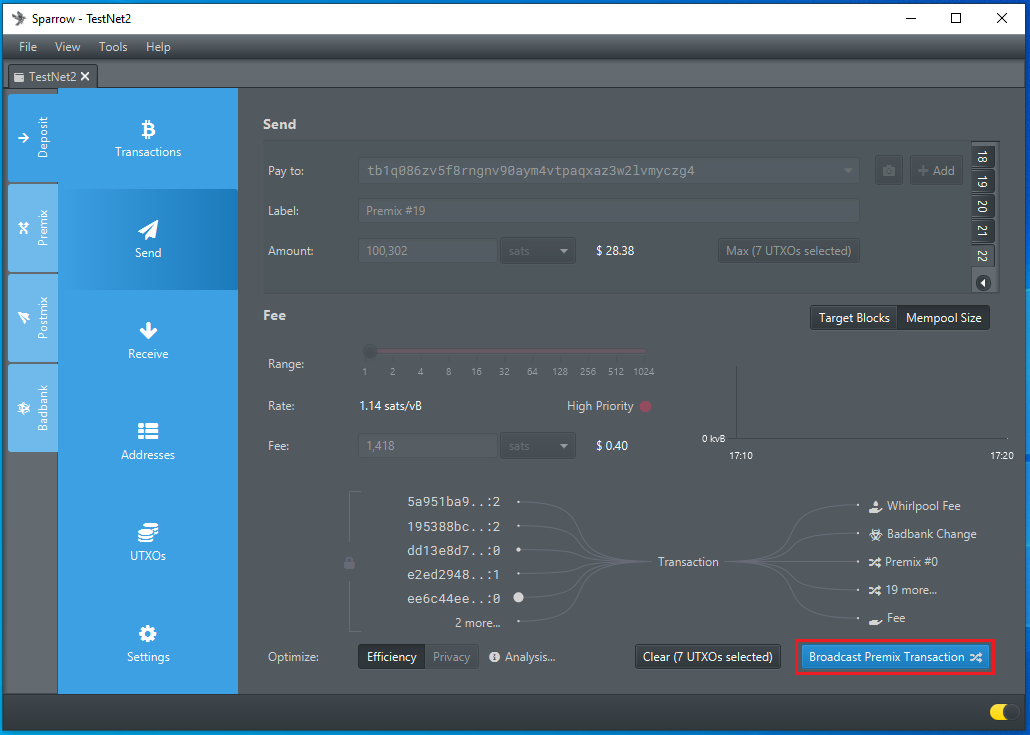
Task: Click the Badbank Change biohazard icon
Action: tap(876, 535)
